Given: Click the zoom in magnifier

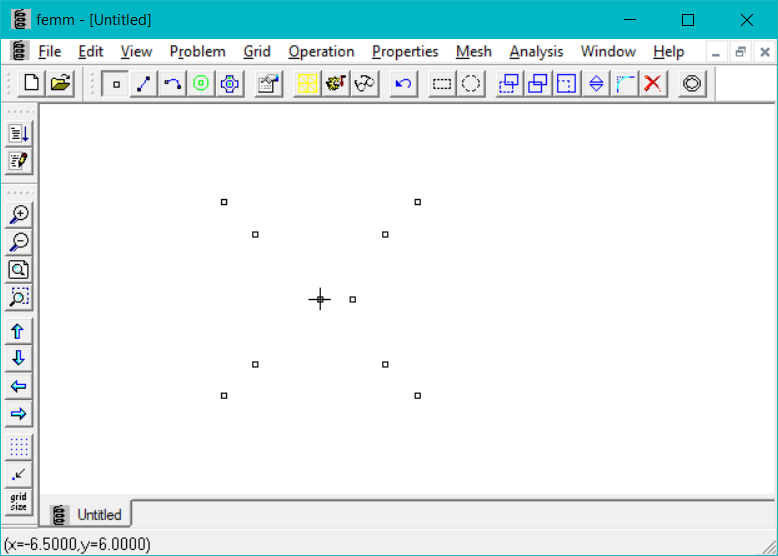Looking at the screenshot, I should point(19,215).
